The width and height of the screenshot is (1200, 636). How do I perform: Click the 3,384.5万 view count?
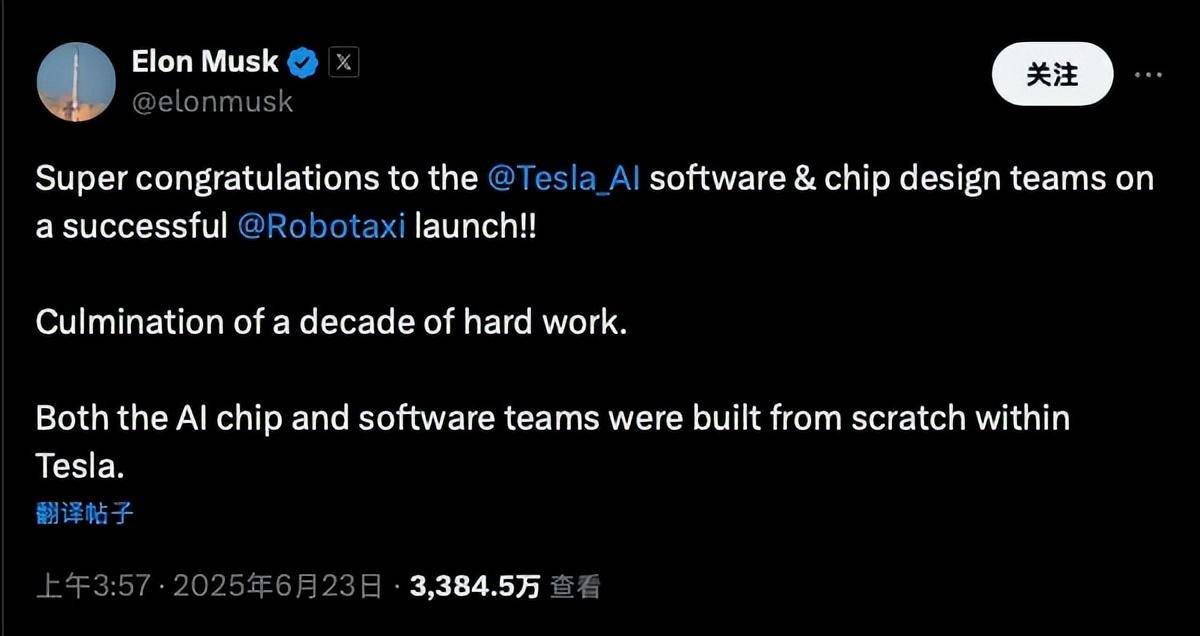pyautogui.click(x=475, y=586)
